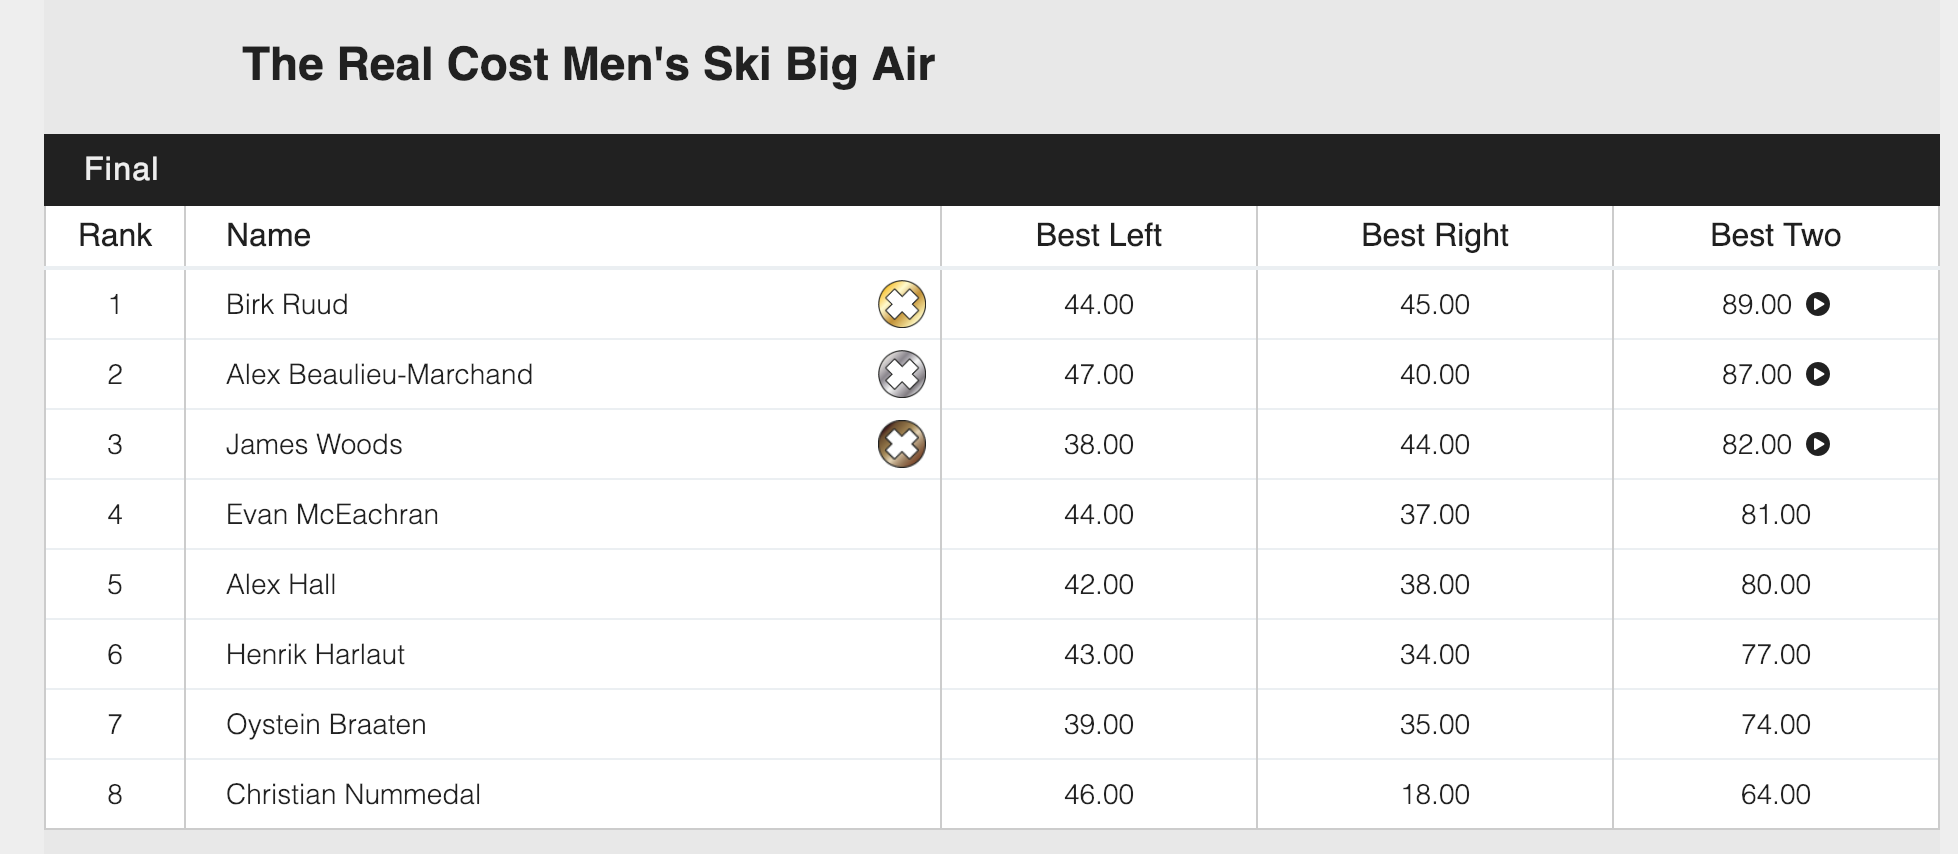Click the Best Left column header
The height and width of the screenshot is (854, 1958).
point(1098,235)
